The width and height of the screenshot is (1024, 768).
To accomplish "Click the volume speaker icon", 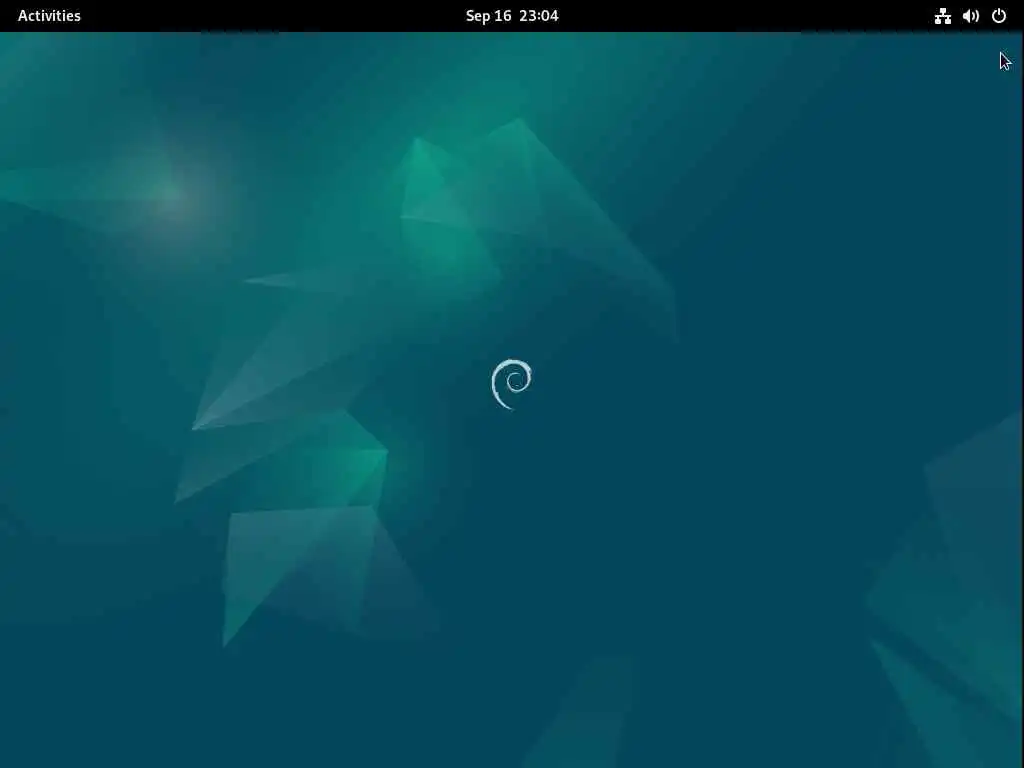I will (970, 16).
